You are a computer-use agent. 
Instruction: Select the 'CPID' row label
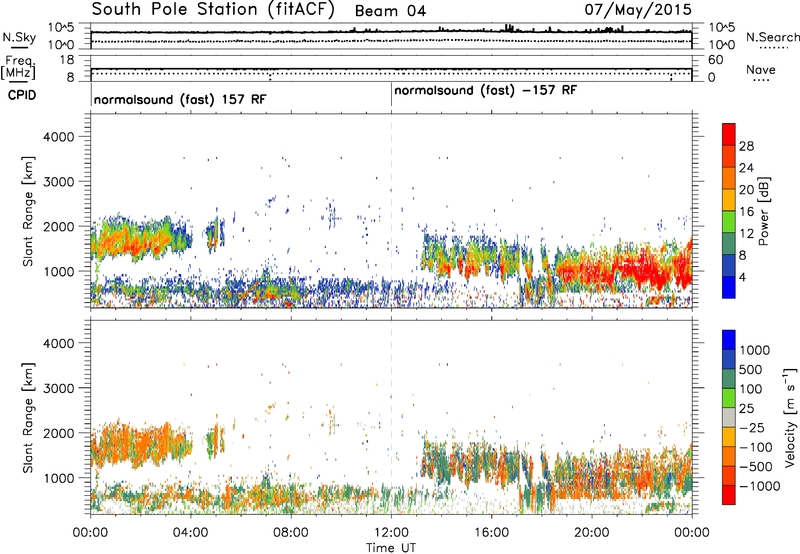click(x=22, y=95)
